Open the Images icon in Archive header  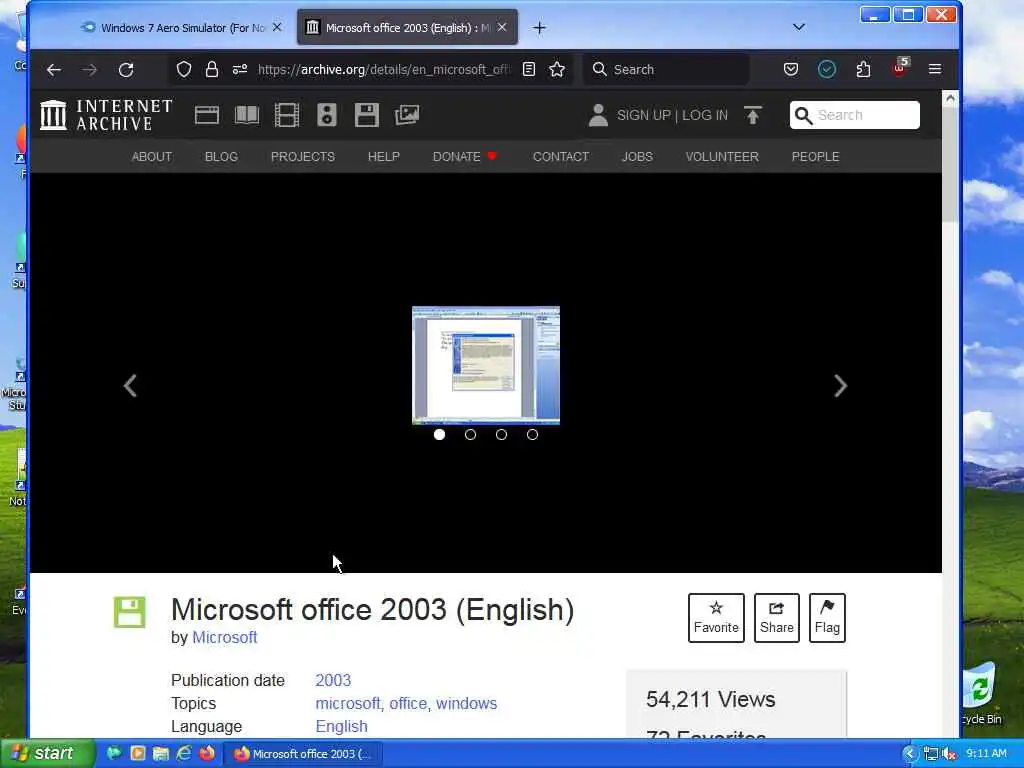407,115
